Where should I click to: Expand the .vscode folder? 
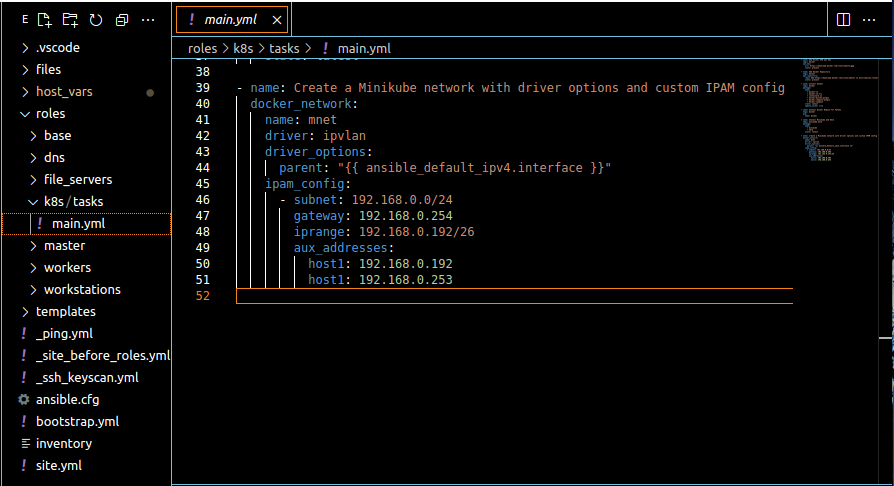57,47
